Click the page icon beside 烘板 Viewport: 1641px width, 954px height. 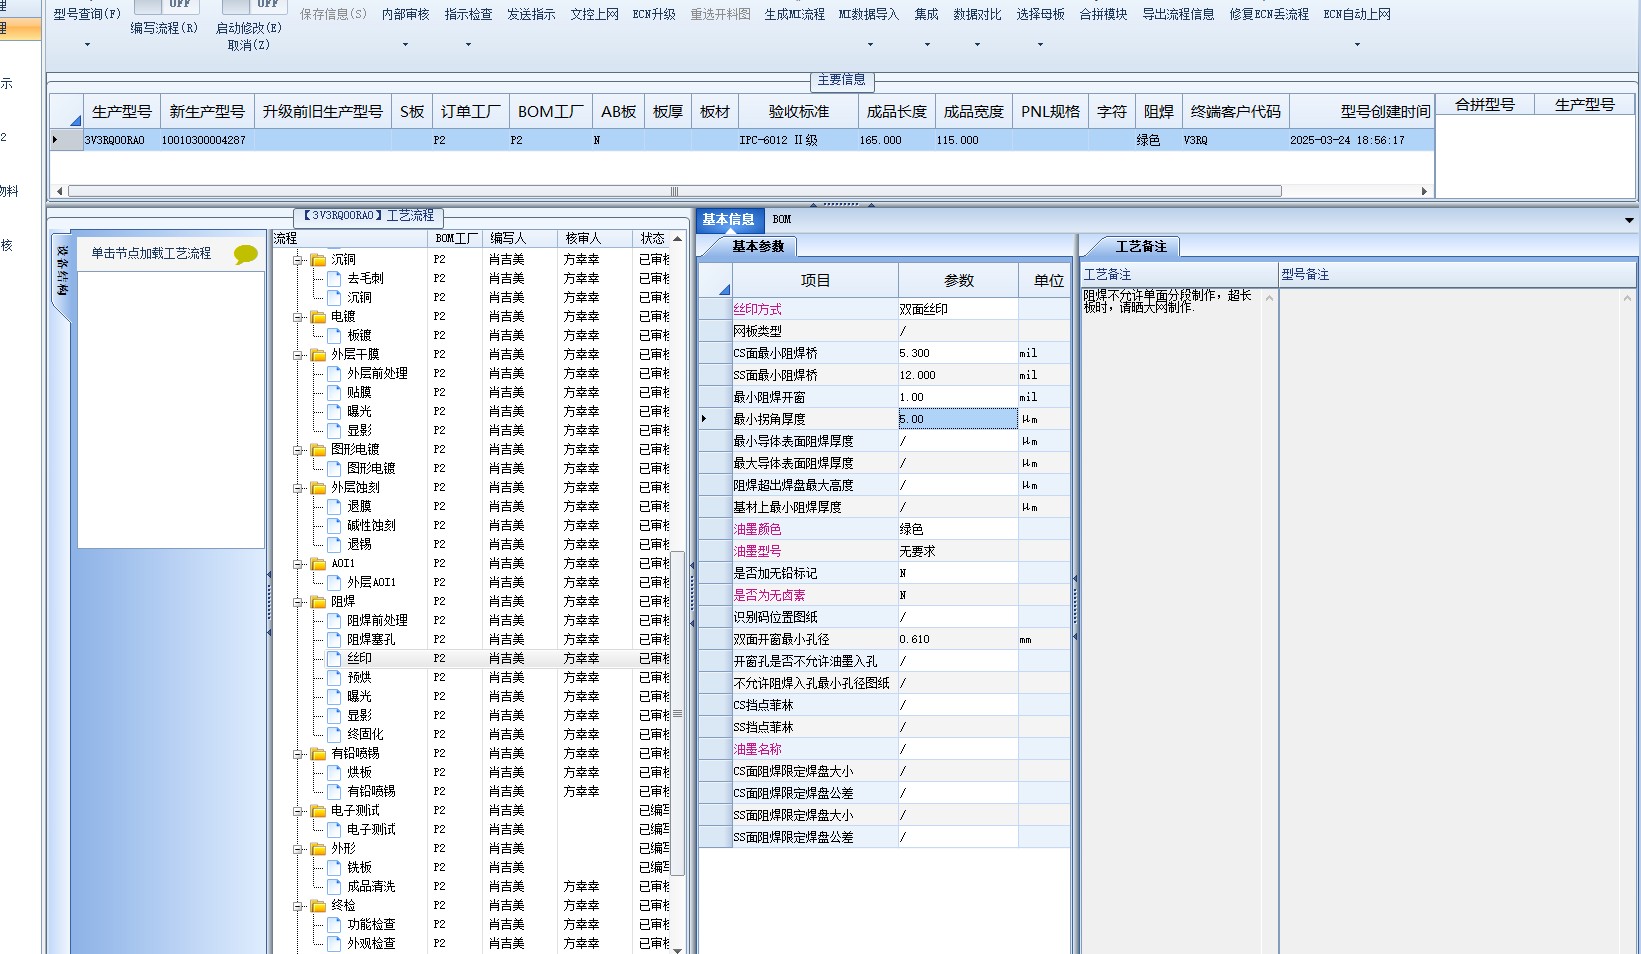tap(334, 773)
